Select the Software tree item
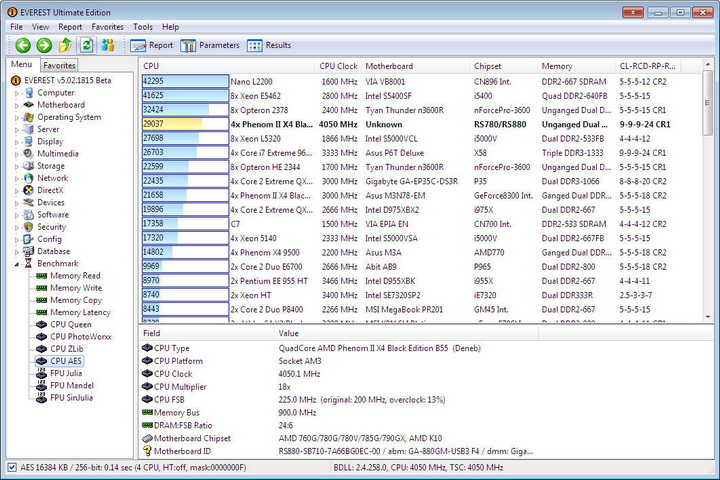The image size is (720, 480). click(53, 215)
